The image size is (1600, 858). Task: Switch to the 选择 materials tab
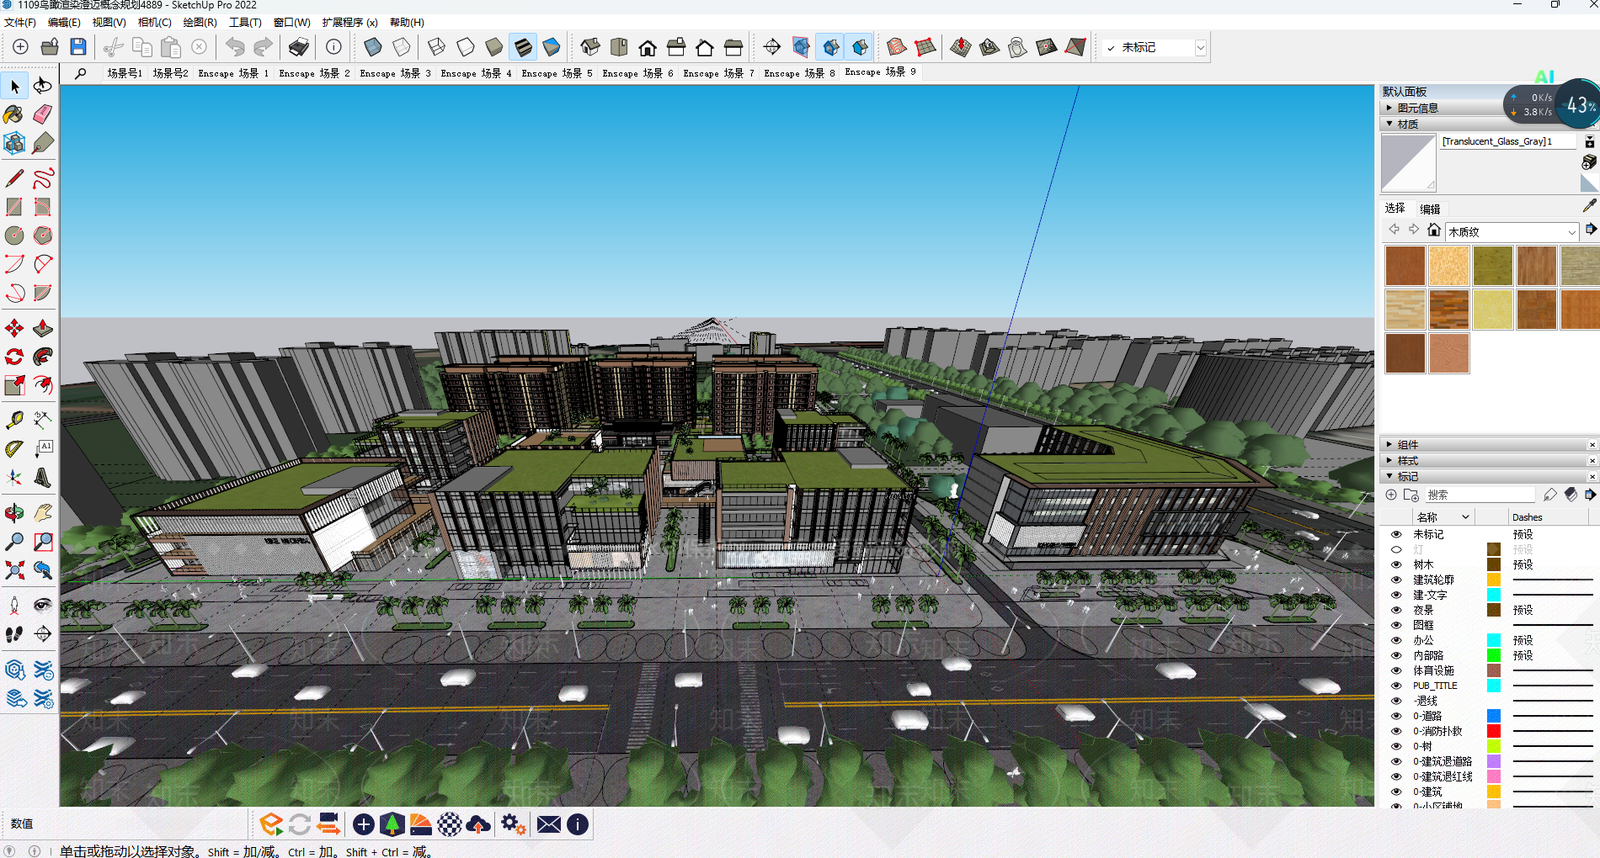tap(1395, 208)
